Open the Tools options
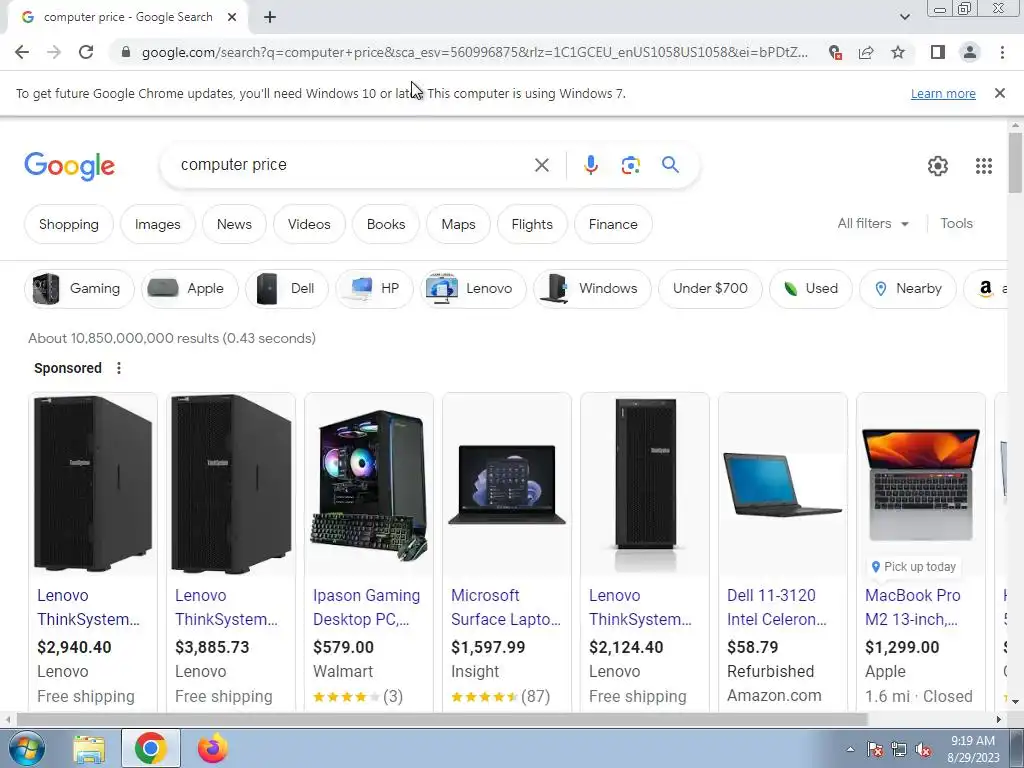Image resolution: width=1024 pixels, height=768 pixels. tap(957, 223)
